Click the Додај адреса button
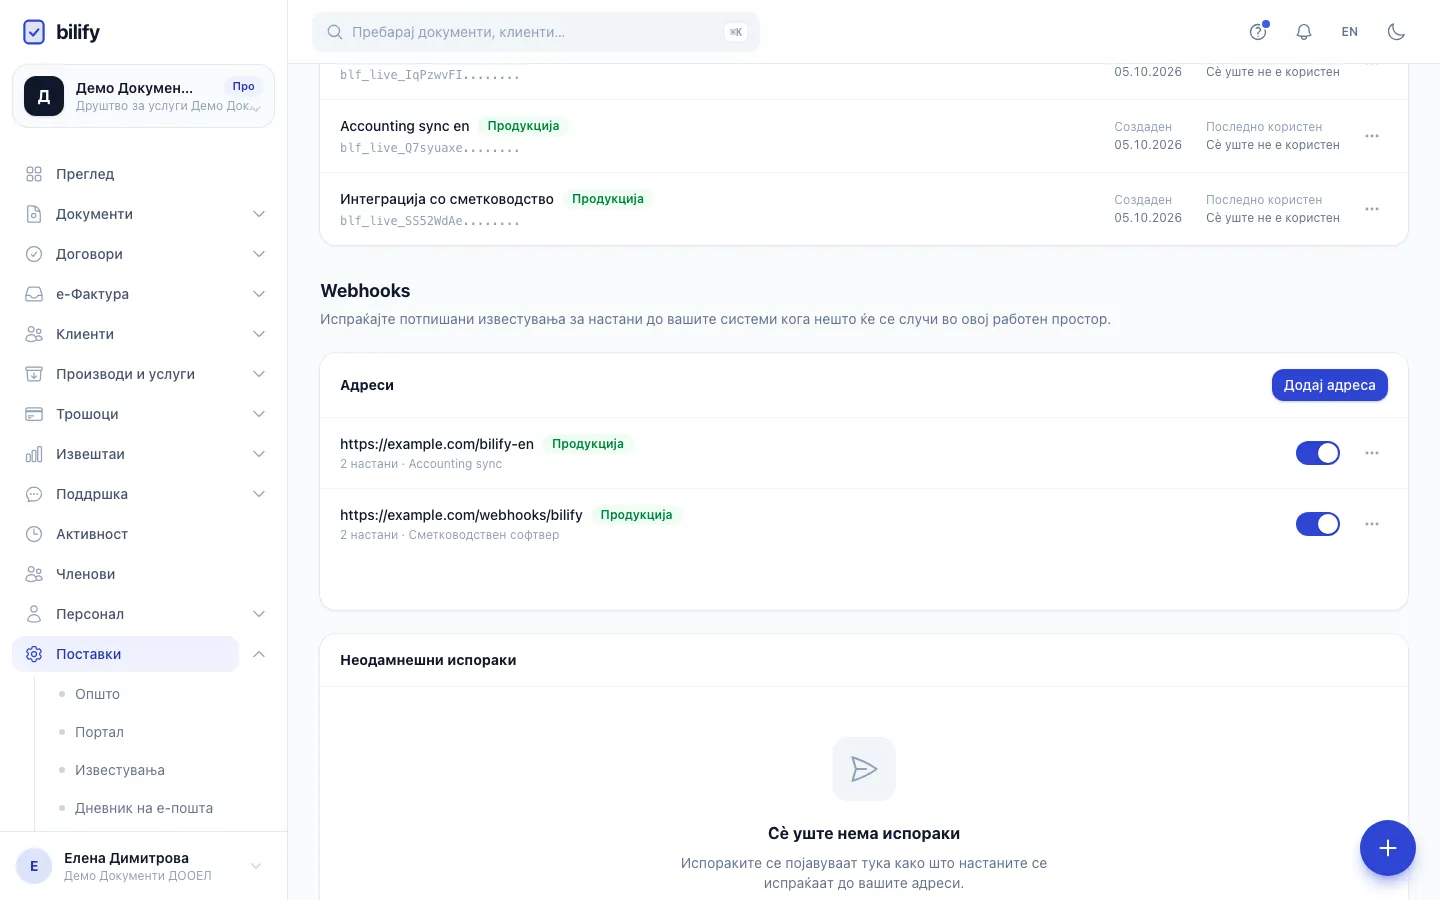The height and width of the screenshot is (900, 1440). 1329,385
